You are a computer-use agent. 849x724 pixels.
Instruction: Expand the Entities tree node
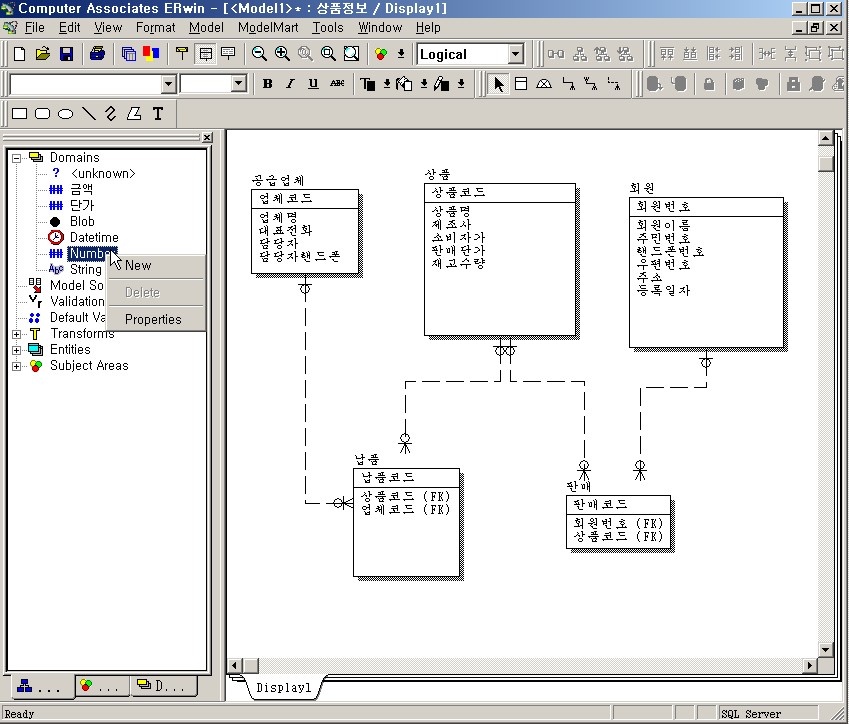(x=17, y=350)
